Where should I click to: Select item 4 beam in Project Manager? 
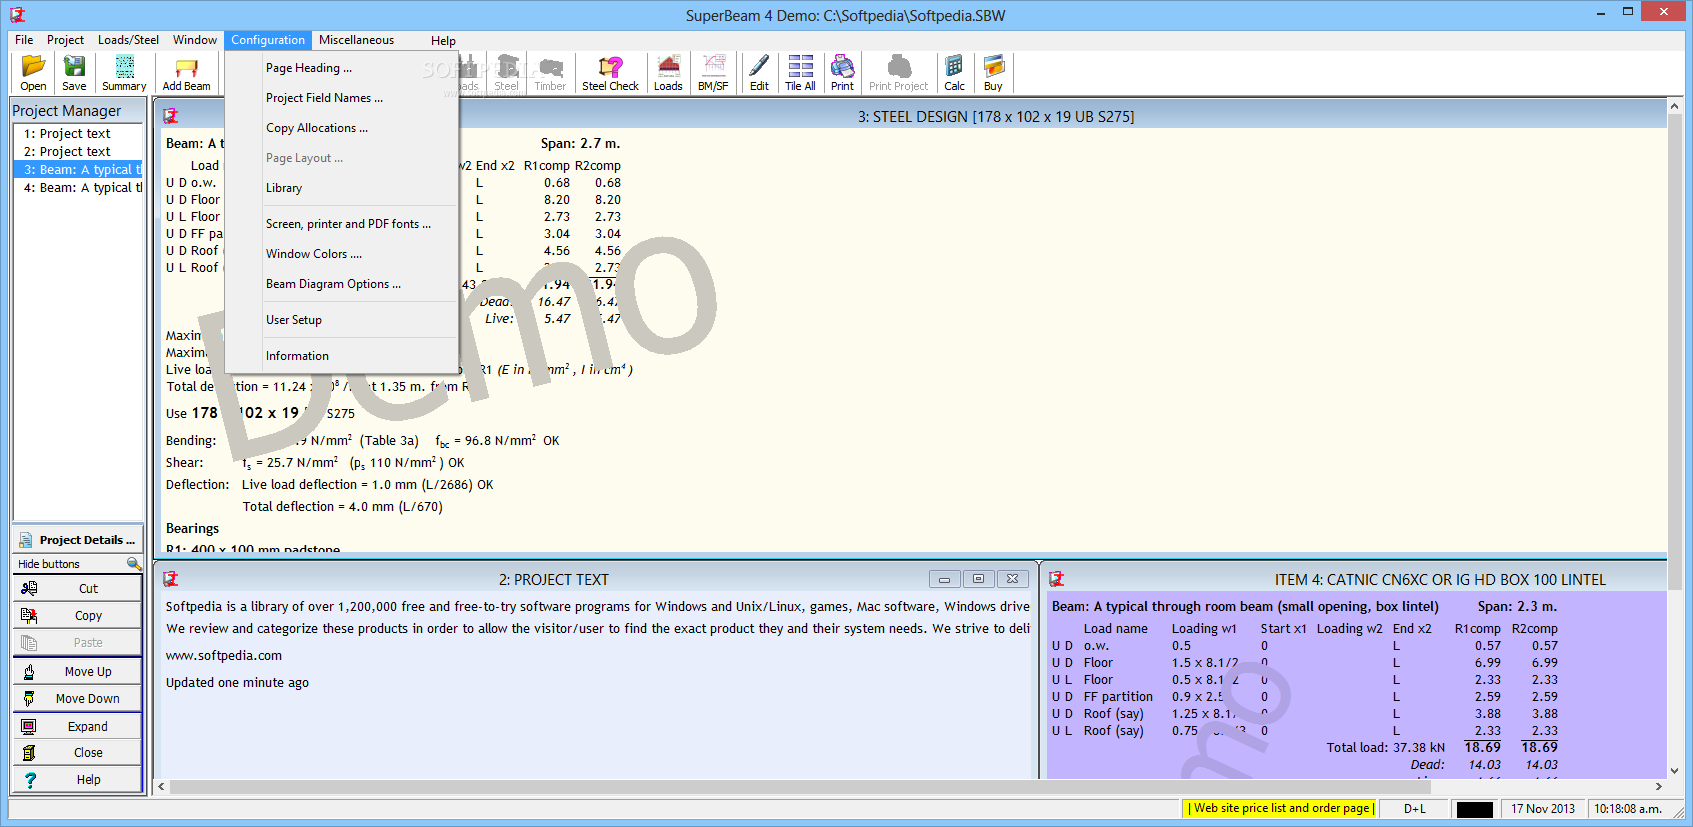(x=78, y=187)
